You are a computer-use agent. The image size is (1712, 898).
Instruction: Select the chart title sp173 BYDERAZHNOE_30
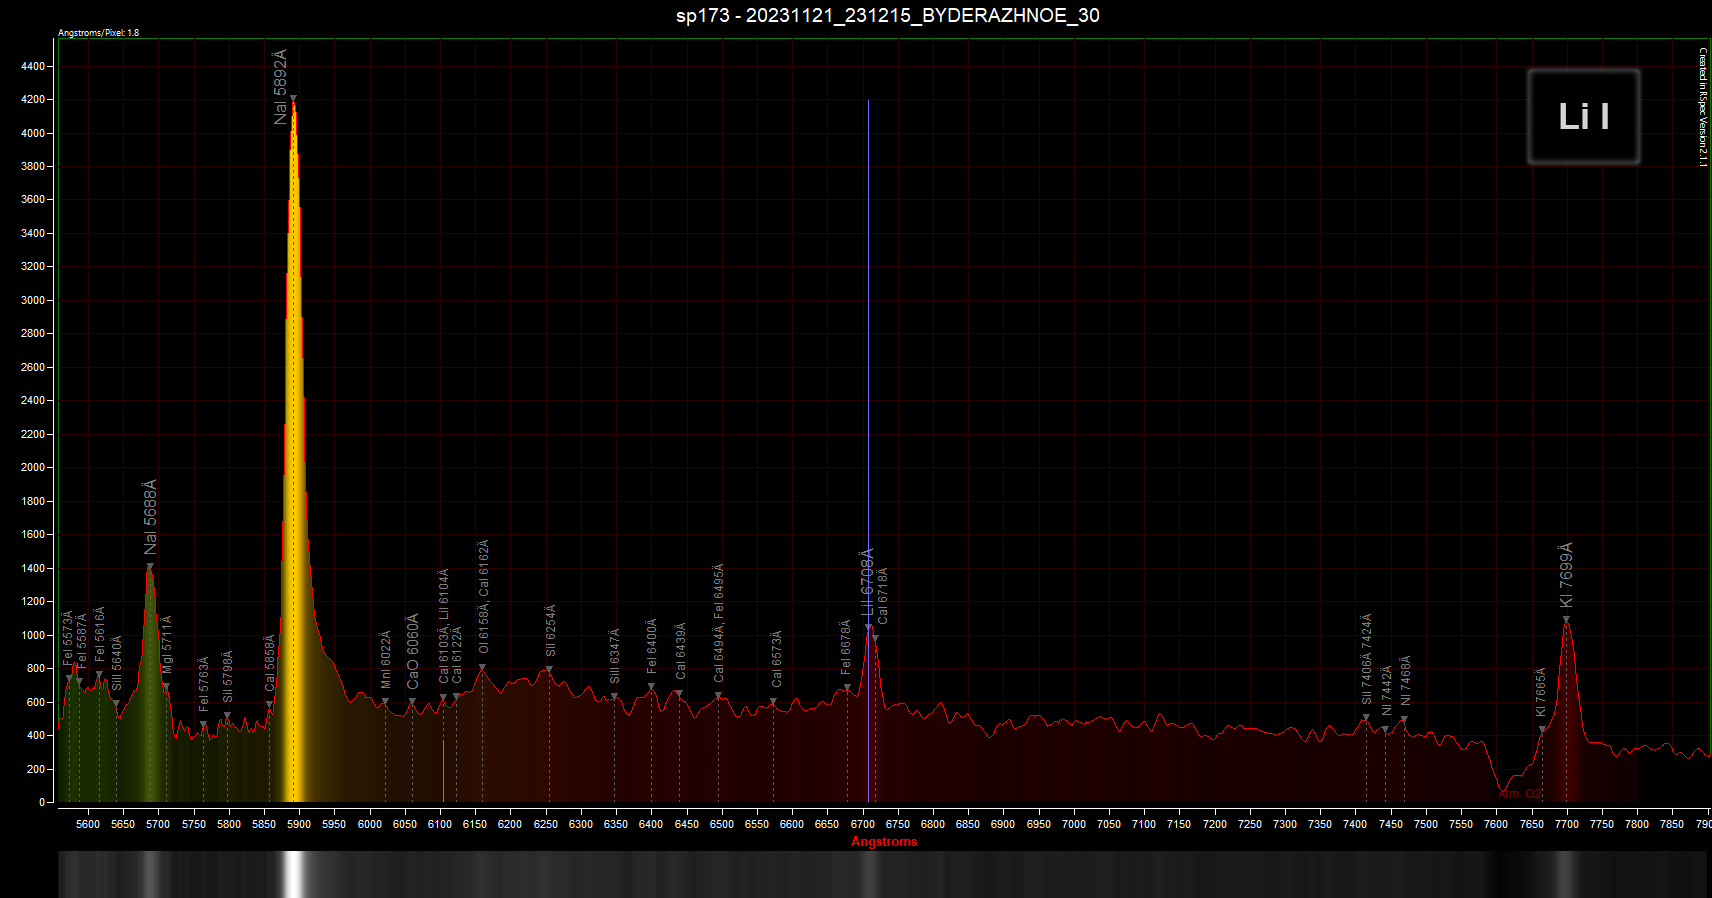point(888,15)
